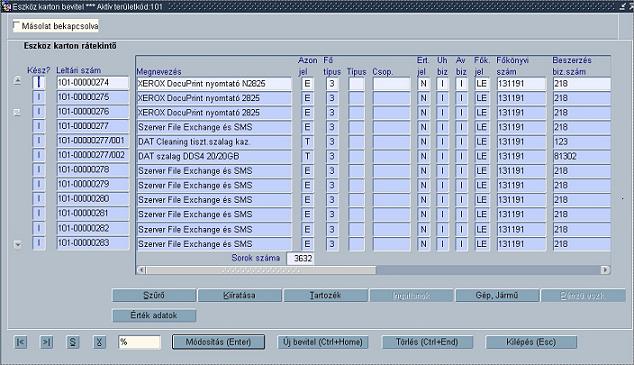Click DAT Cleaning tiszt.szalag kaz. row
The width and height of the screenshot is (634, 365).
click(214, 142)
